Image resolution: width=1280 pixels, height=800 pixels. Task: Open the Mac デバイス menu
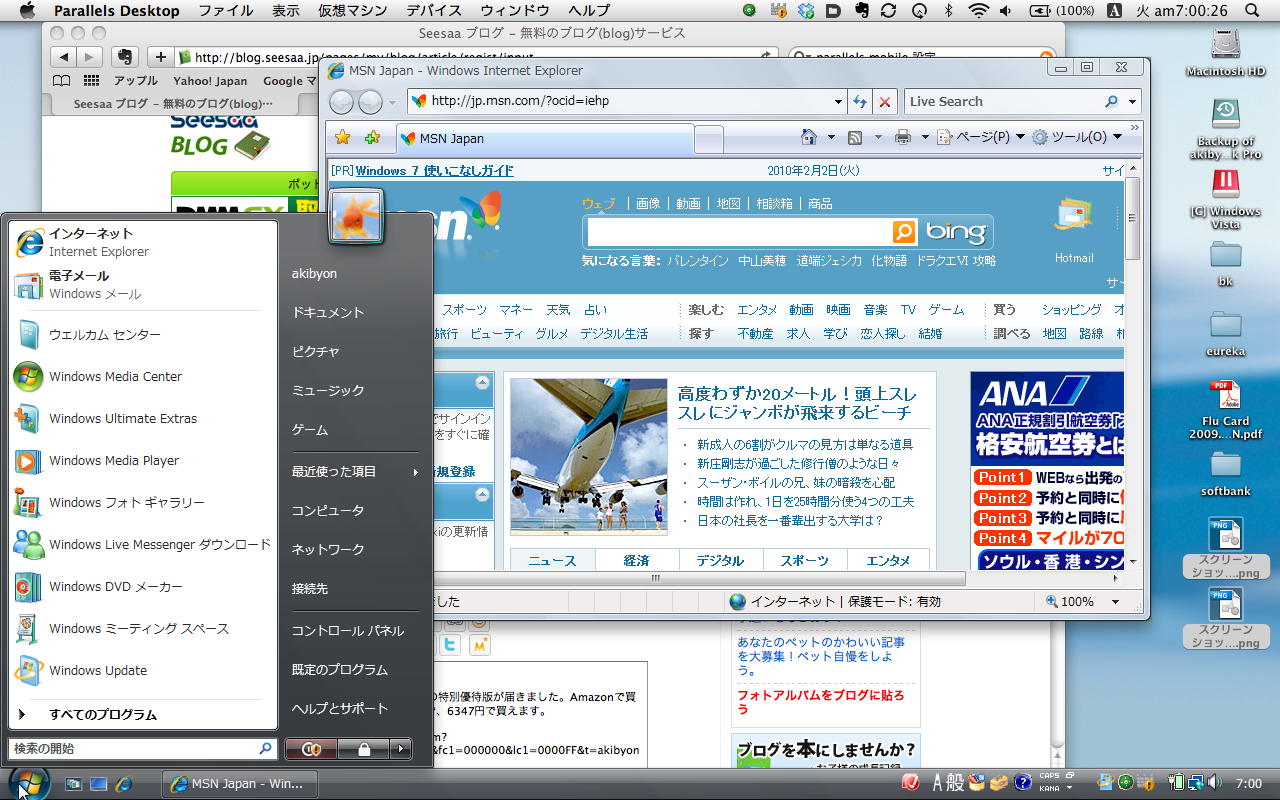click(x=434, y=11)
